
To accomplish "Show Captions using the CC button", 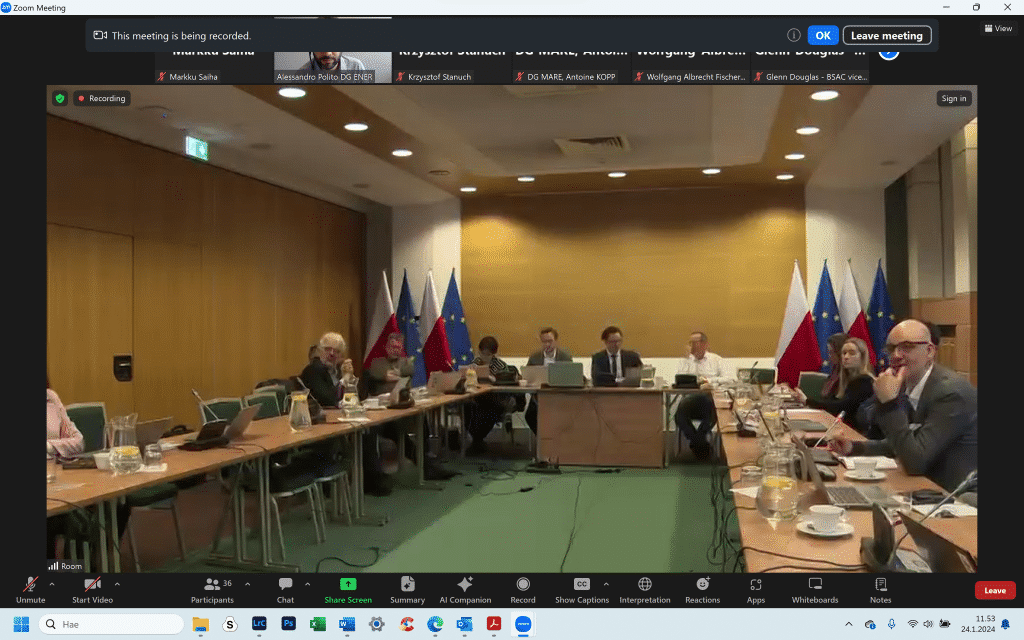I will (582, 590).
